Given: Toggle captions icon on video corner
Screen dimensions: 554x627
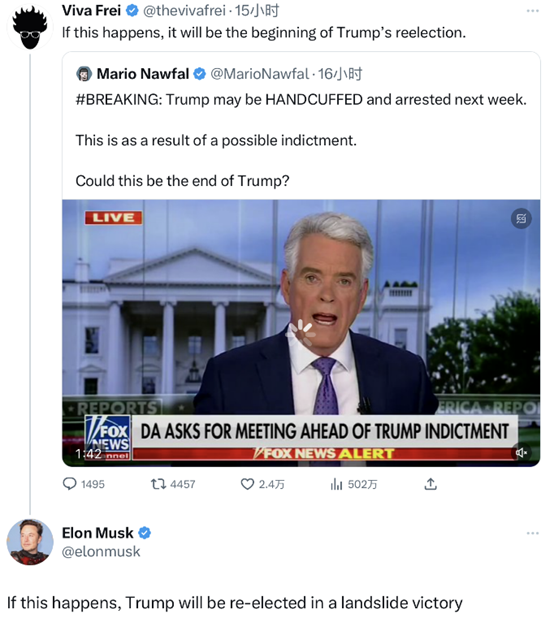Looking at the screenshot, I should coord(521,218).
